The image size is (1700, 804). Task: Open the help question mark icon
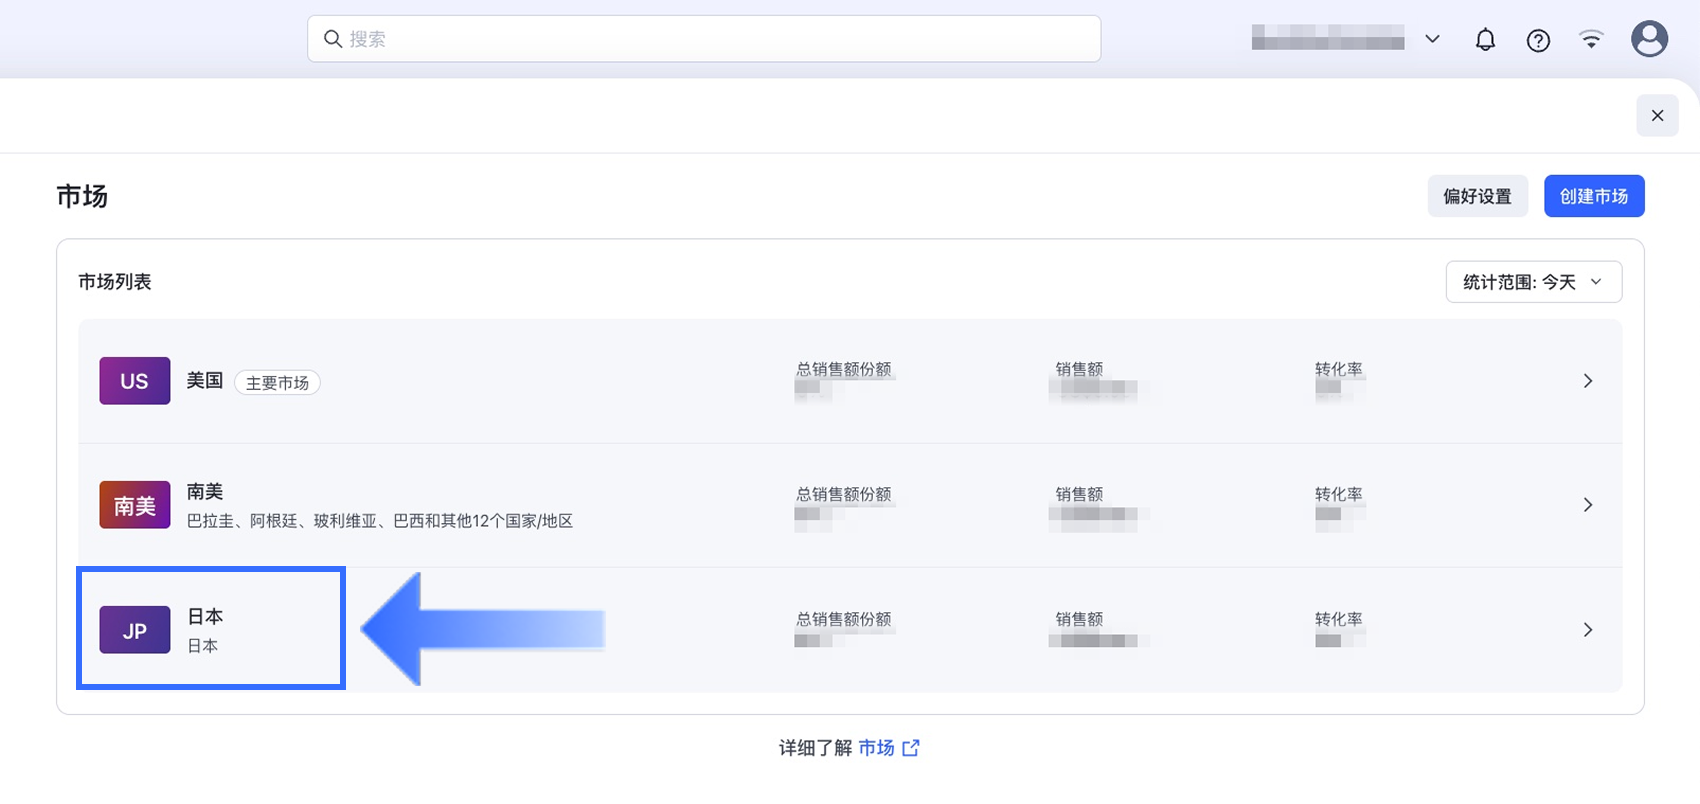click(1538, 40)
